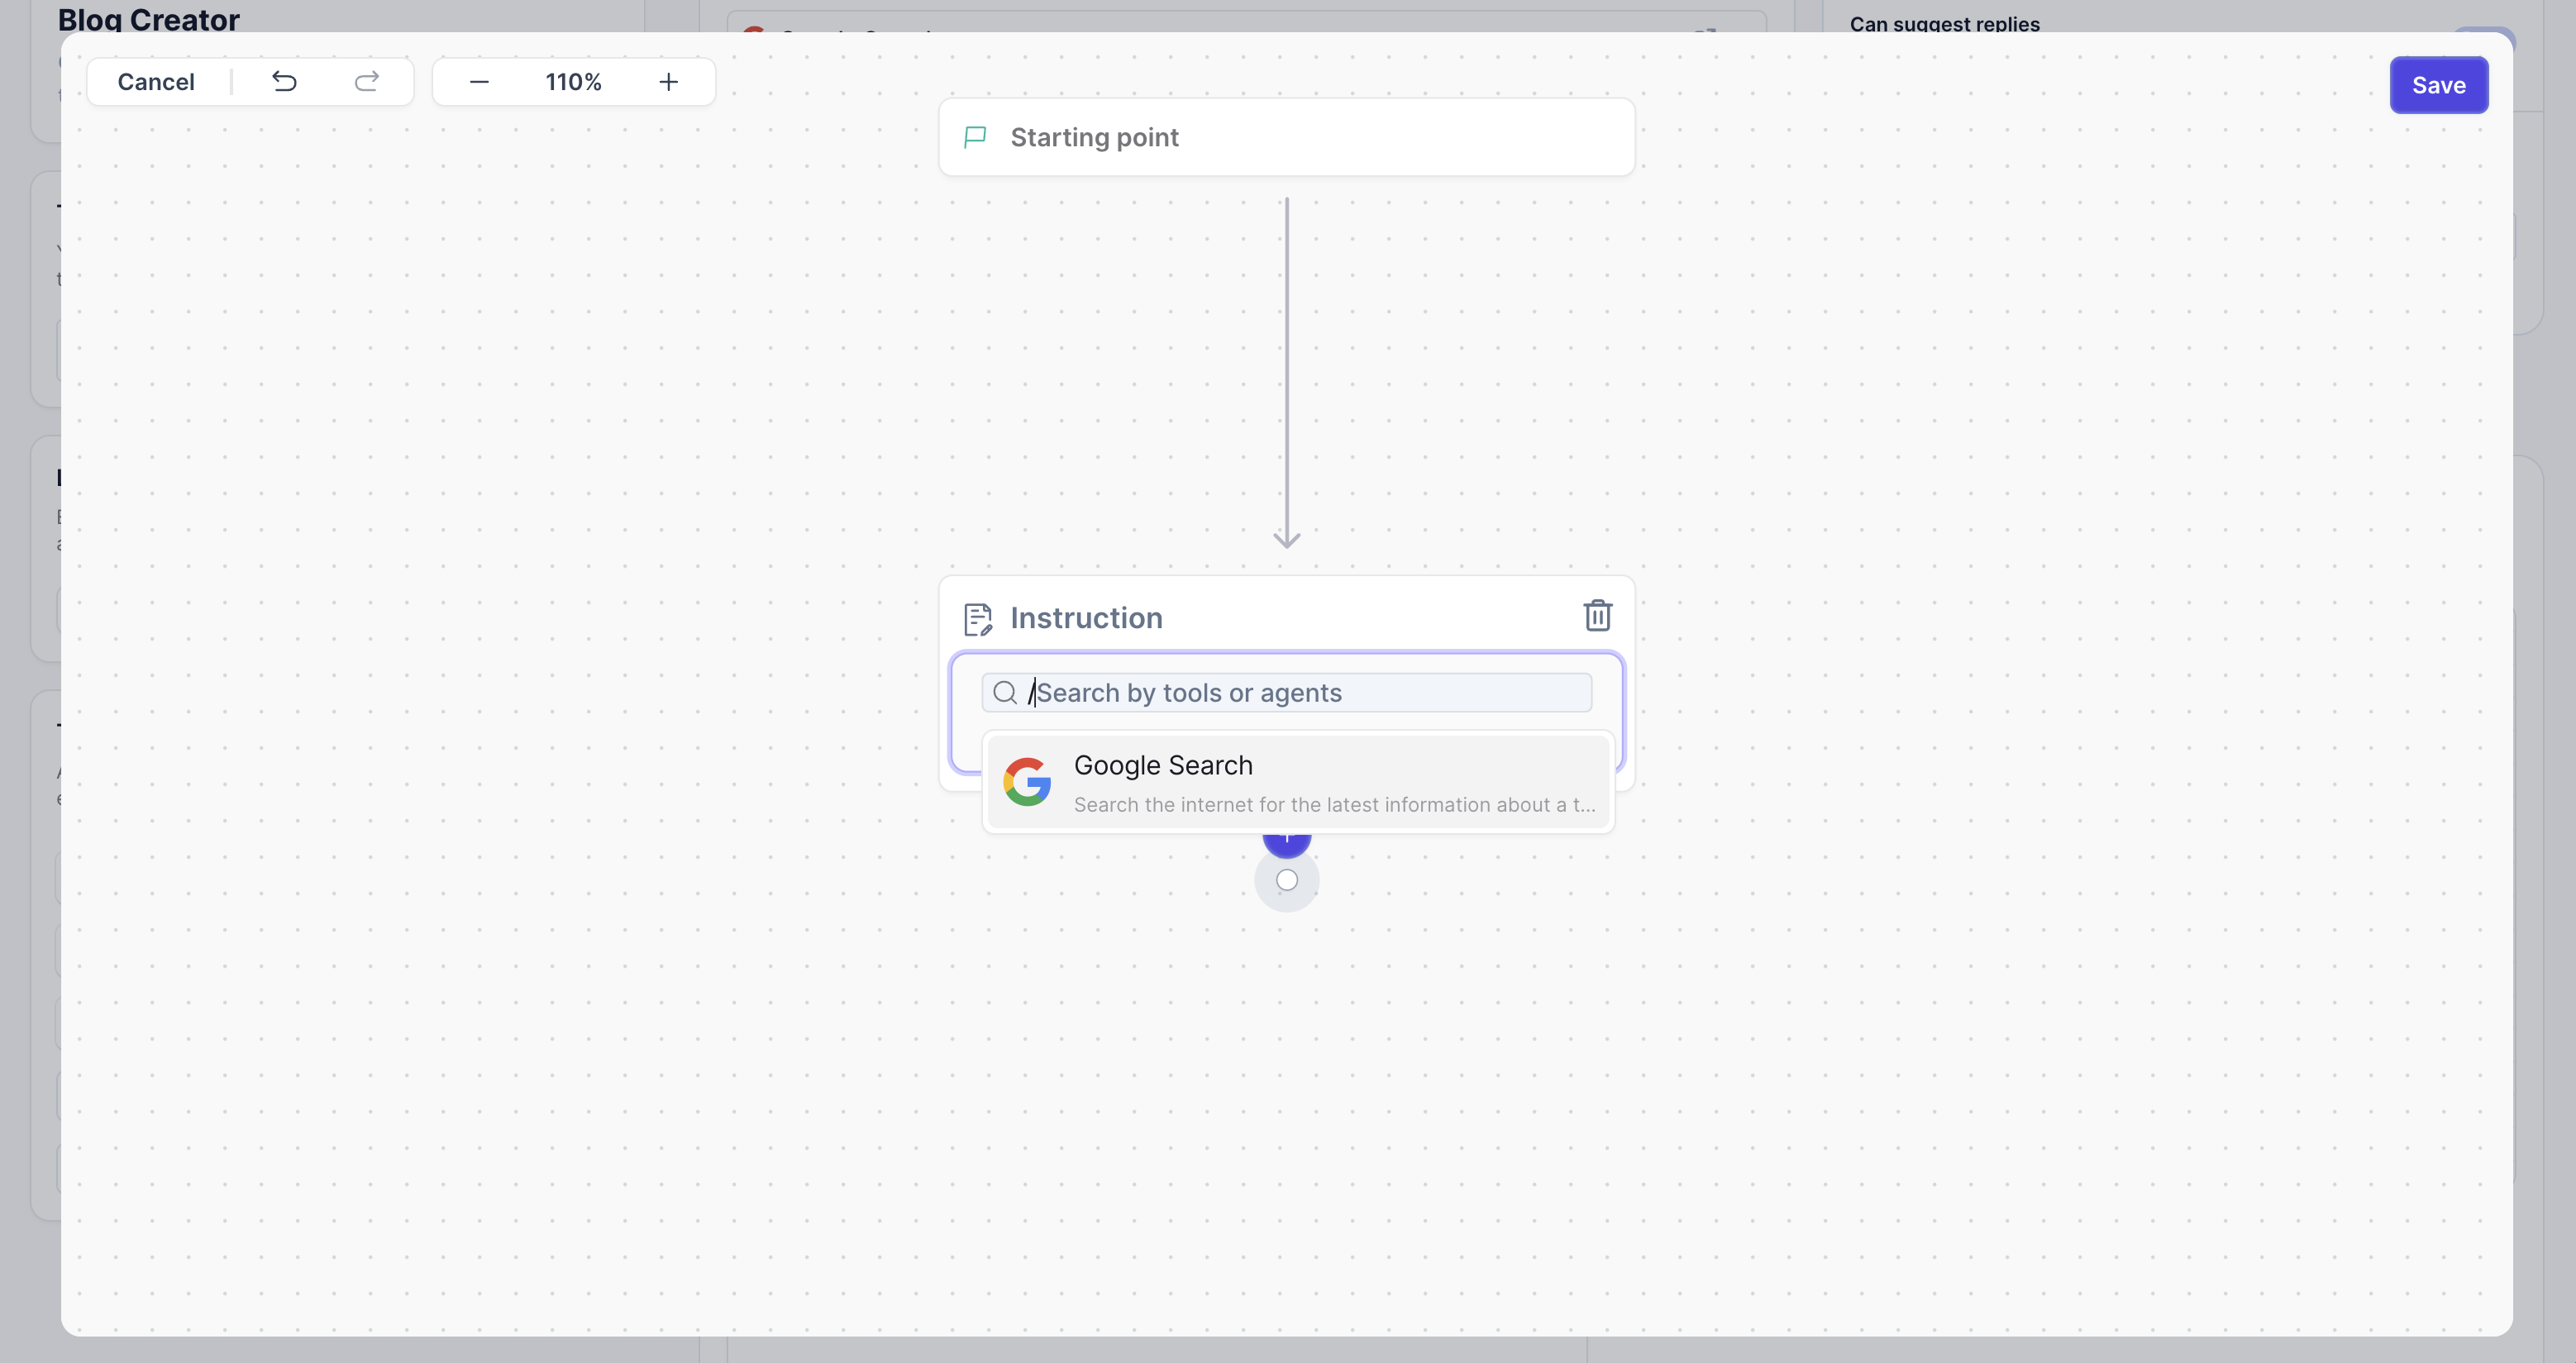The width and height of the screenshot is (2576, 1363).
Task: Click the 110% zoom level display
Action: pyautogui.click(x=573, y=82)
